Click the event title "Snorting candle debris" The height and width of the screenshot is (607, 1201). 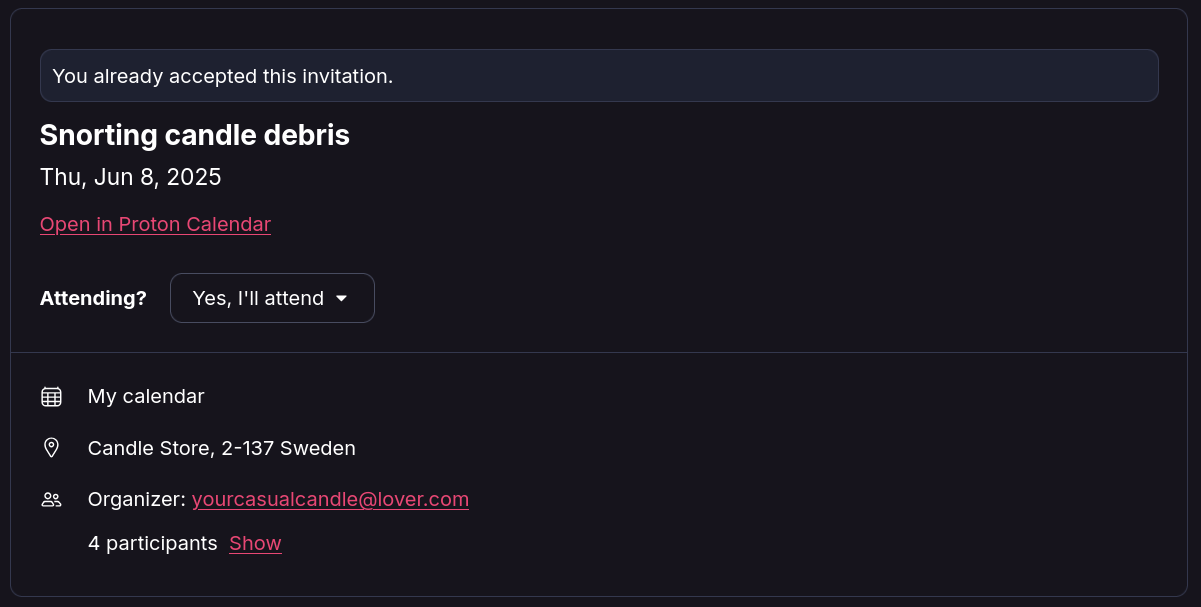[195, 135]
